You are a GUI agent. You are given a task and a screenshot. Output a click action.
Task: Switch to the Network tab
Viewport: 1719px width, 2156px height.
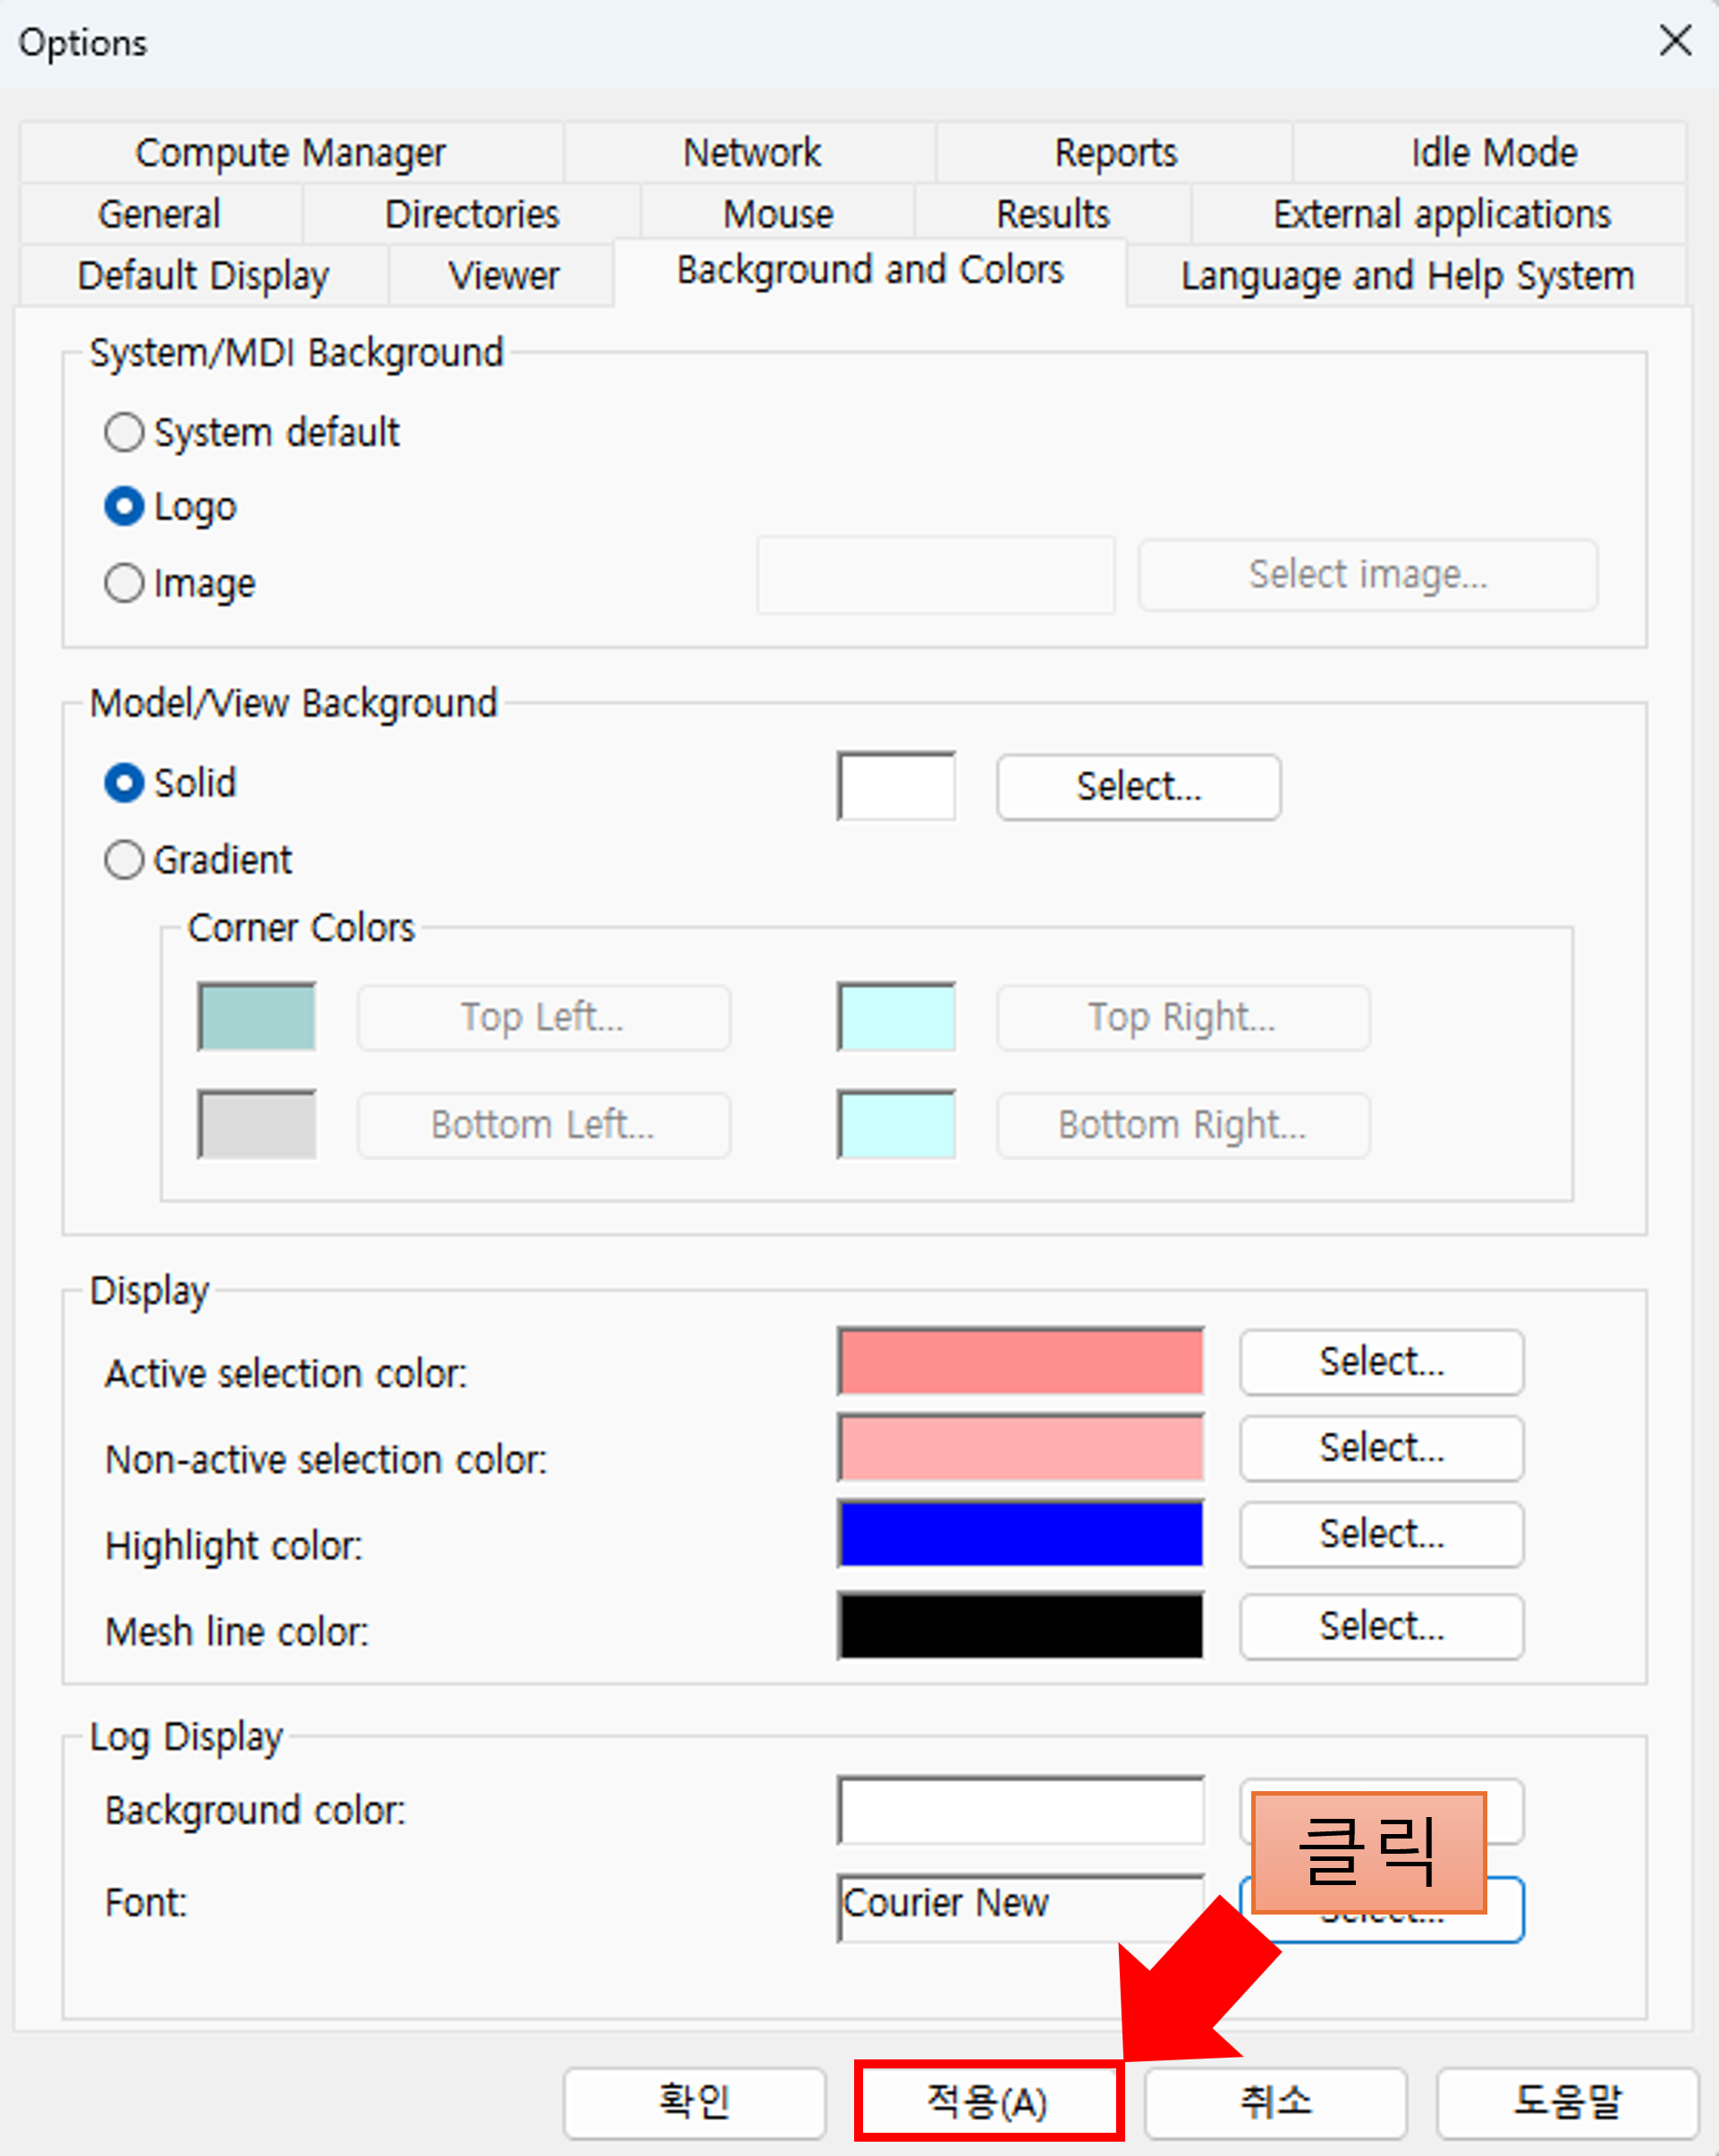point(751,153)
